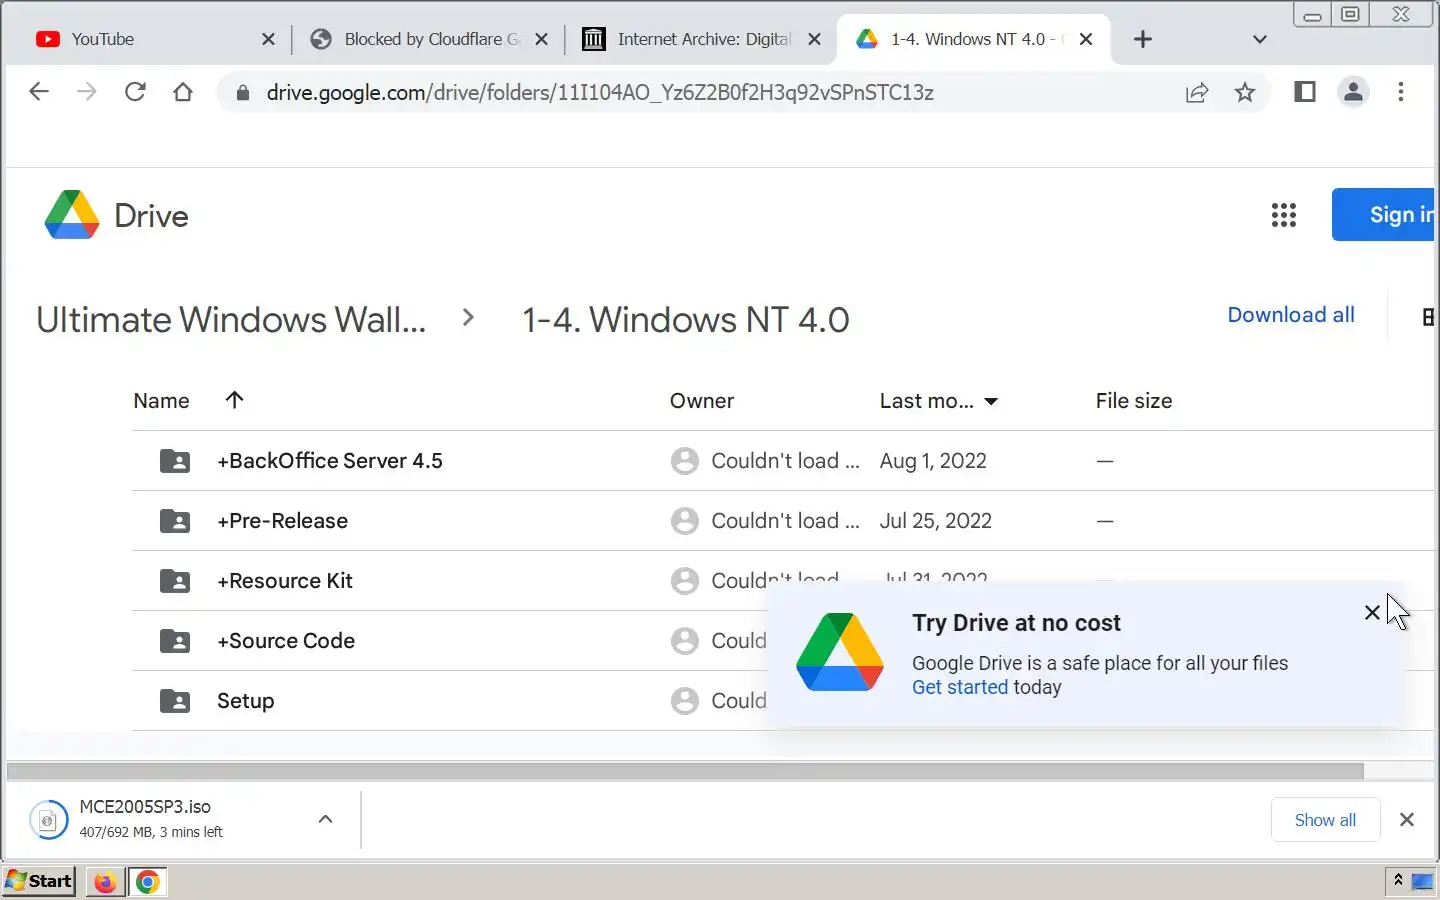Close the Internet Archive tab

point(814,39)
